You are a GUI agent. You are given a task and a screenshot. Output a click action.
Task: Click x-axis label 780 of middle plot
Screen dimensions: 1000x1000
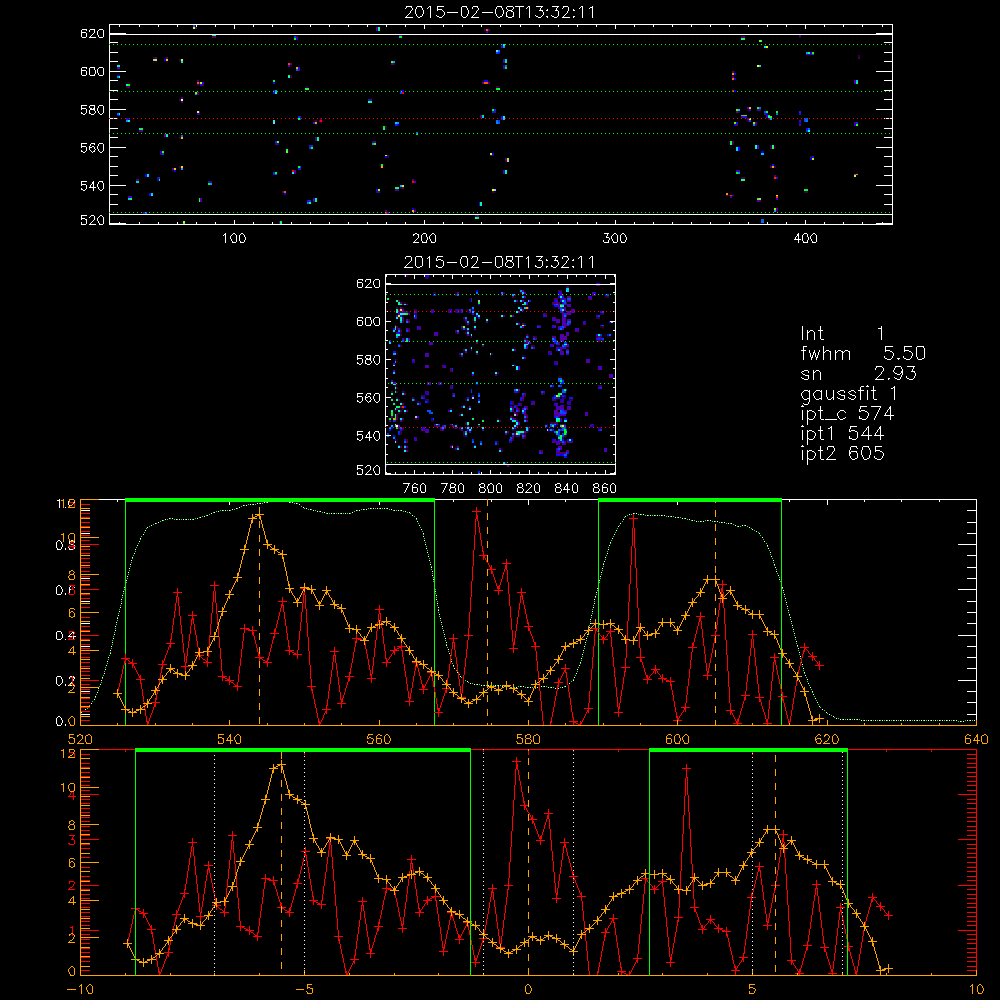[453, 489]
